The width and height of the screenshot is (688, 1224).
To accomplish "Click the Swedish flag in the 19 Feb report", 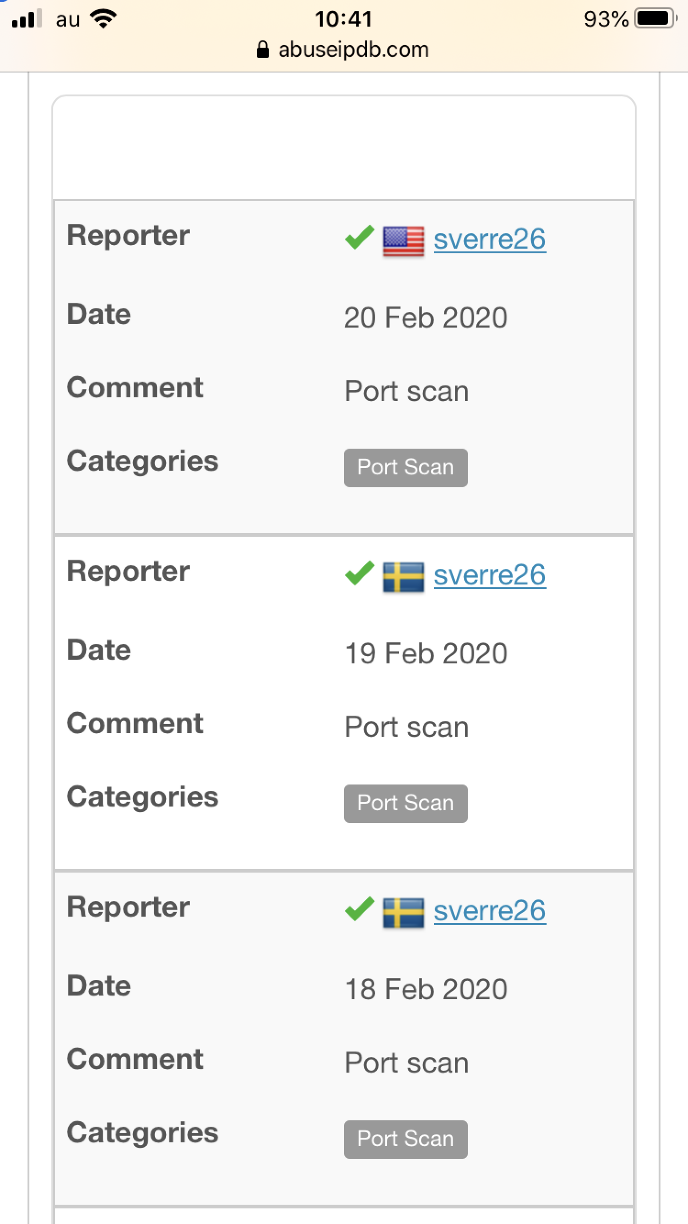I will [404, 576].
